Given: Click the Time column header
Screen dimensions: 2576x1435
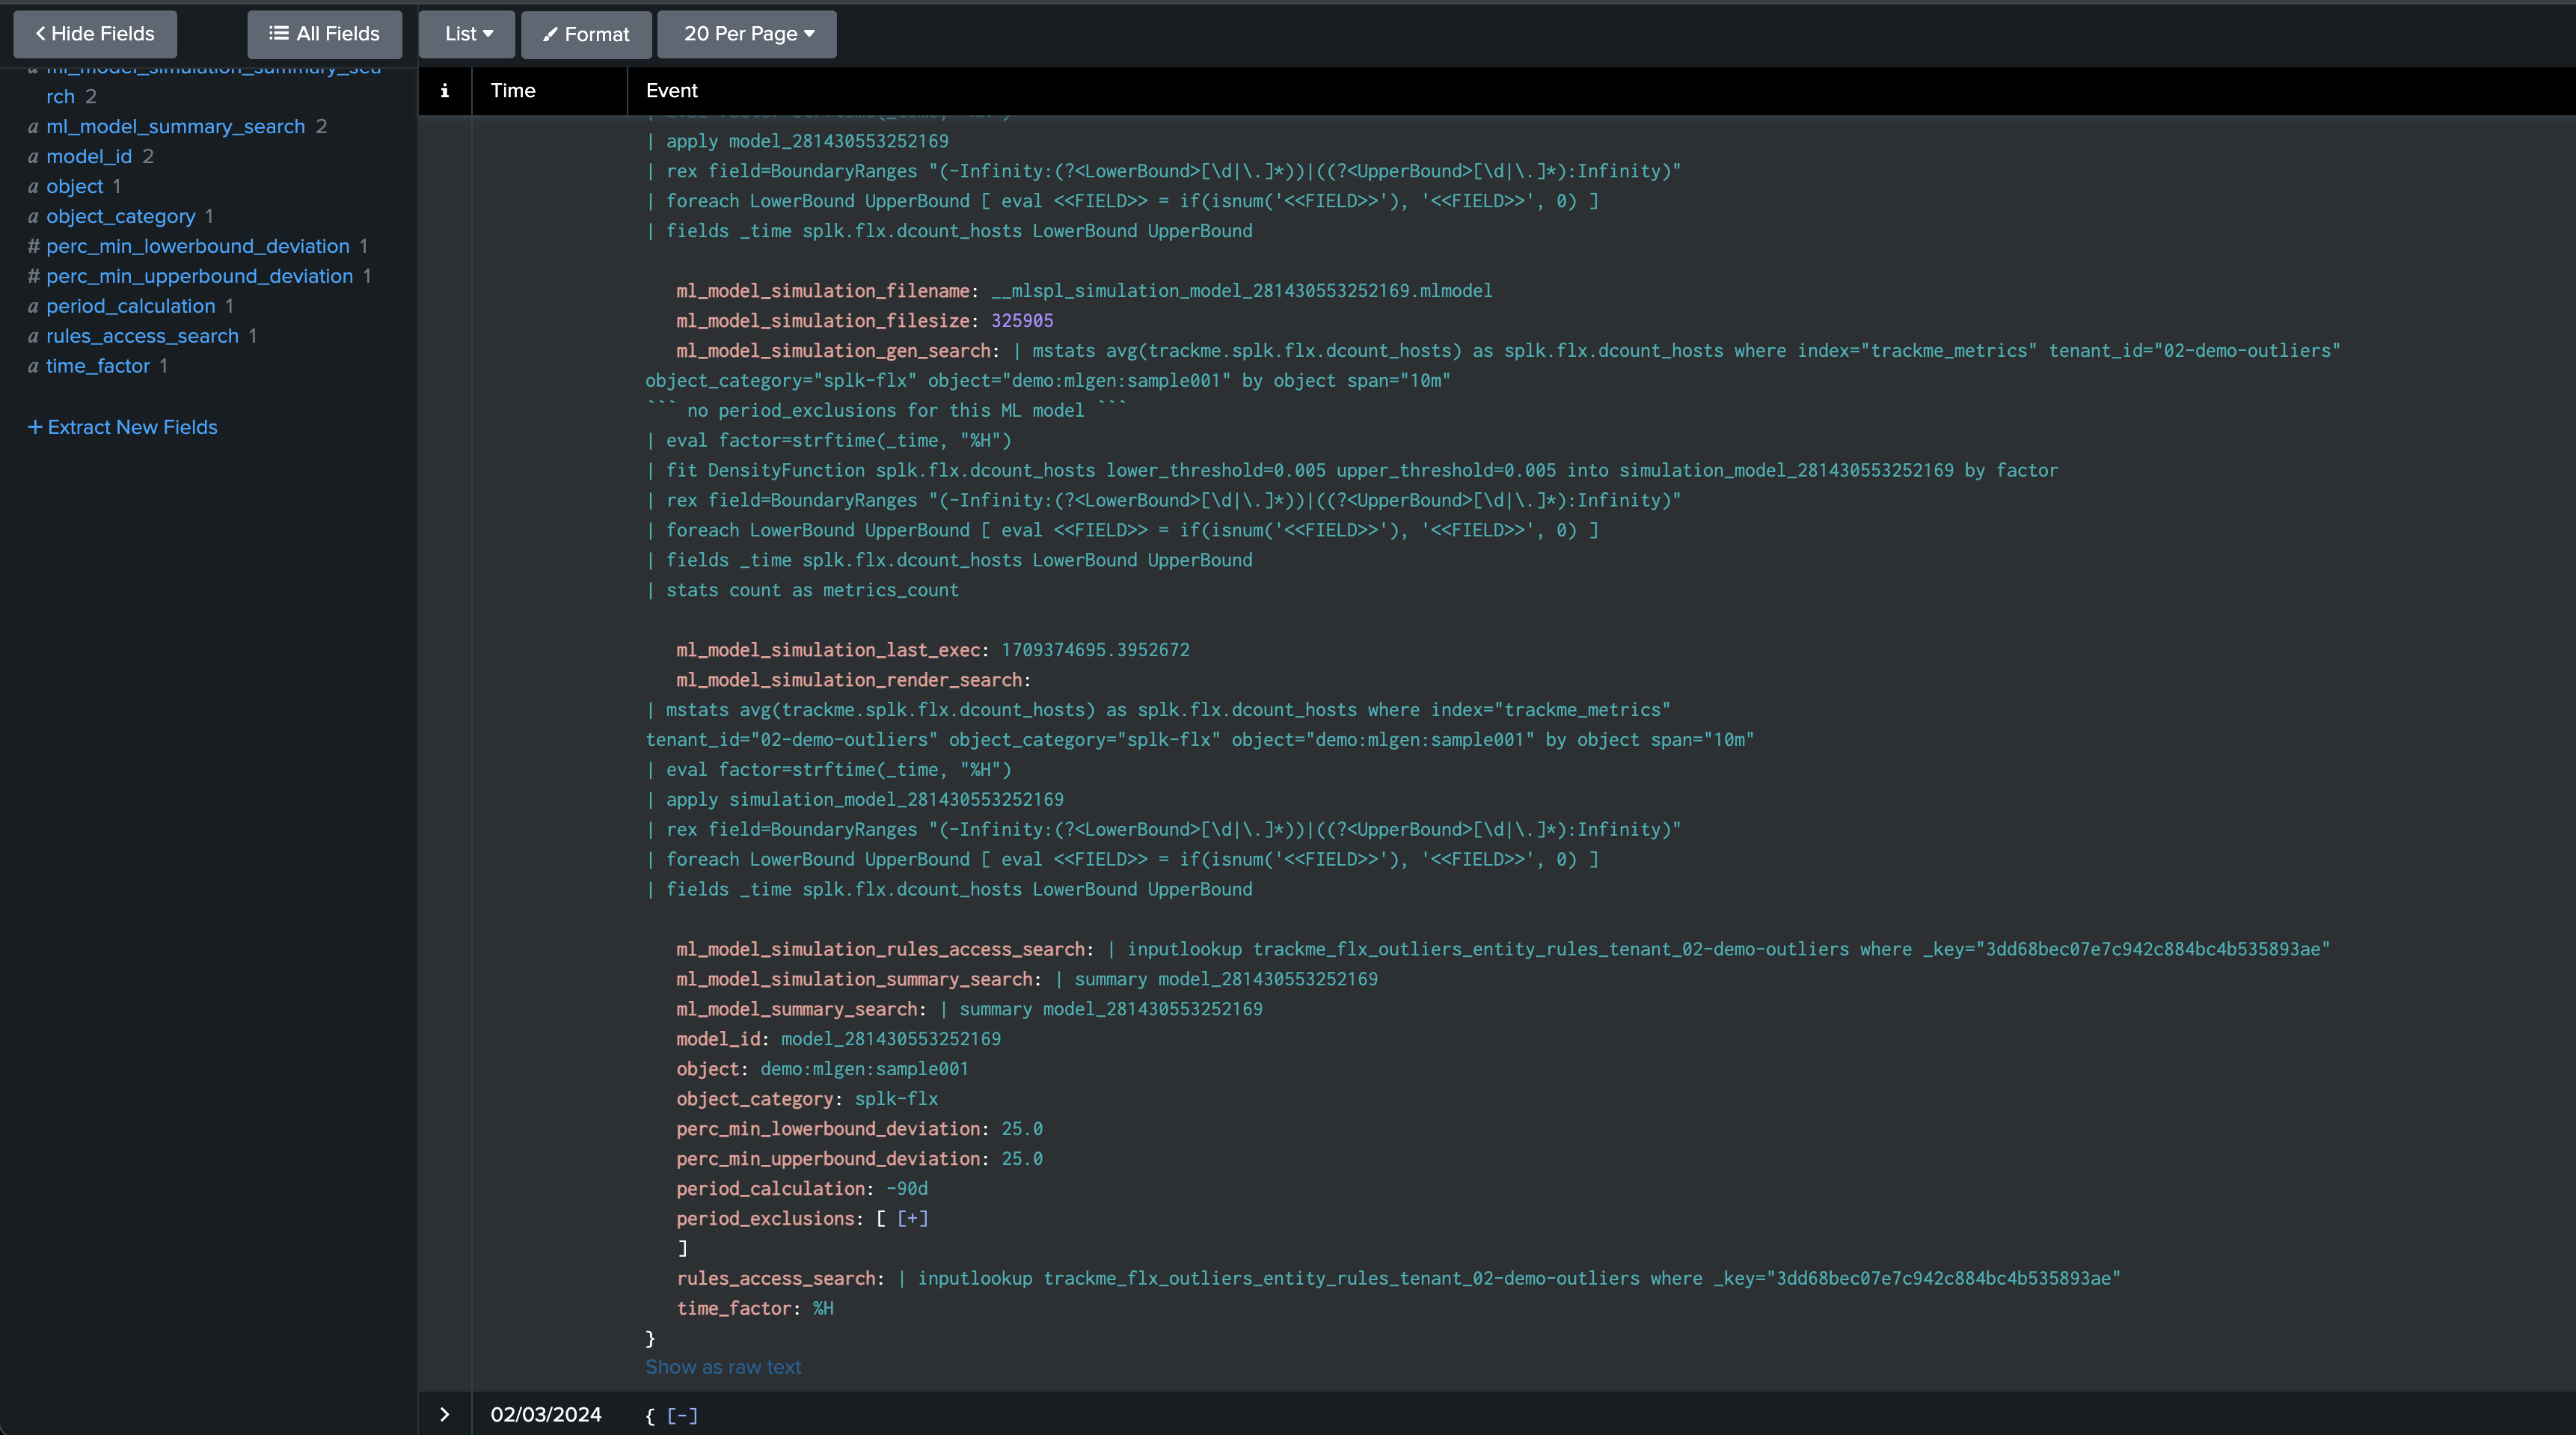Looking at the screenshot, I should coord(513,91).
